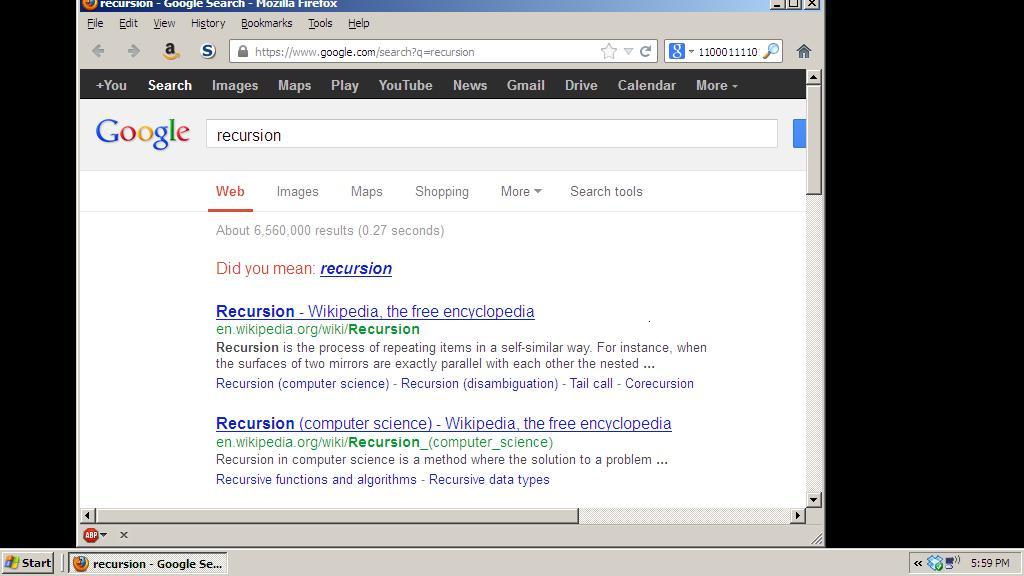This screenshot has height=576, width=1024.
Task: Click the padlock site identity icon
Action: point(243,52)
